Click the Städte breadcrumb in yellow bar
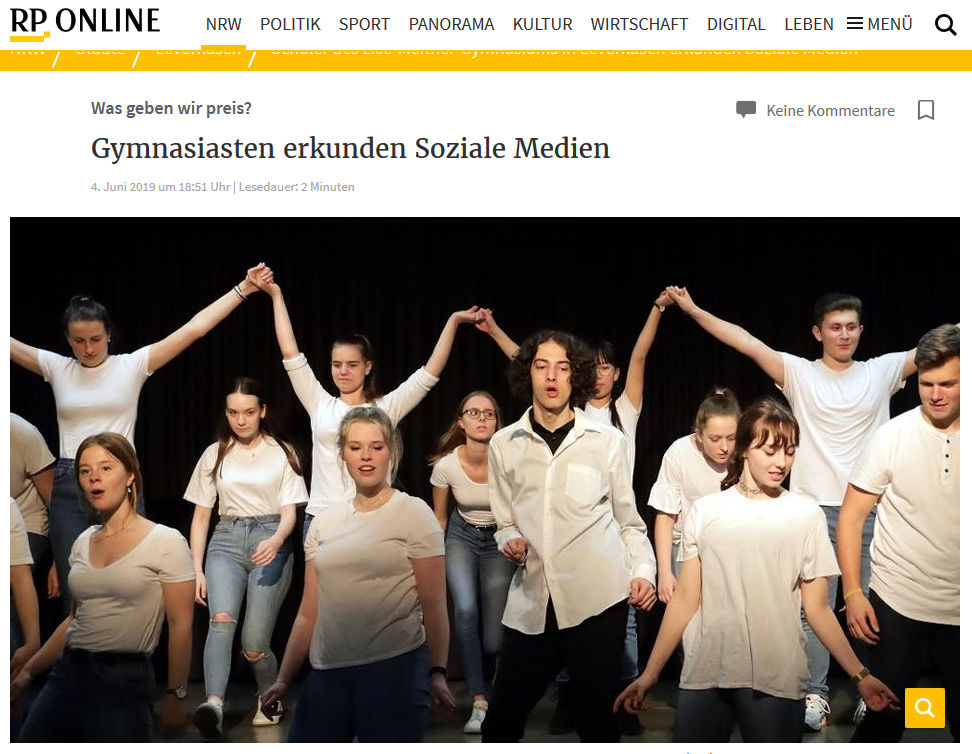The height and width of the screenshot is (754, 972). click(x=100, y=53)
